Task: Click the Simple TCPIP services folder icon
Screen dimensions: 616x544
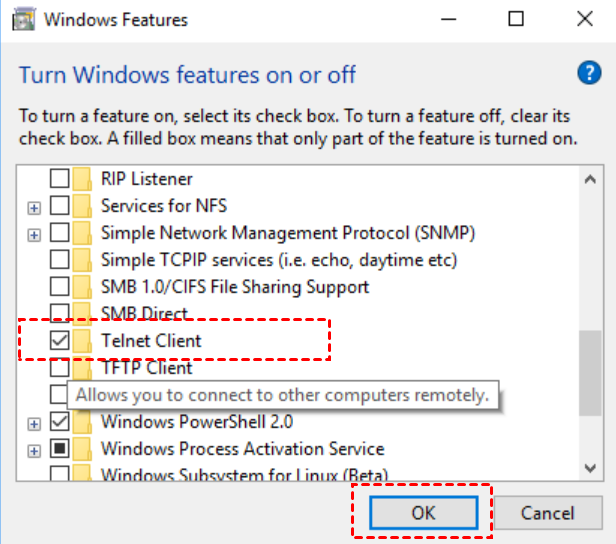Action: [x=84, y=260]
